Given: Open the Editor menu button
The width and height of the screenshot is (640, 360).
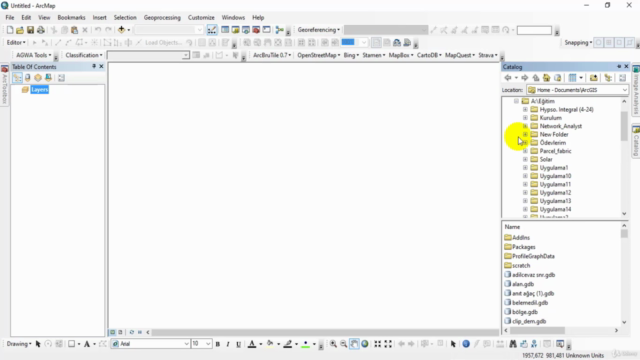Looking at the screenshot, I should coord(16,42).
